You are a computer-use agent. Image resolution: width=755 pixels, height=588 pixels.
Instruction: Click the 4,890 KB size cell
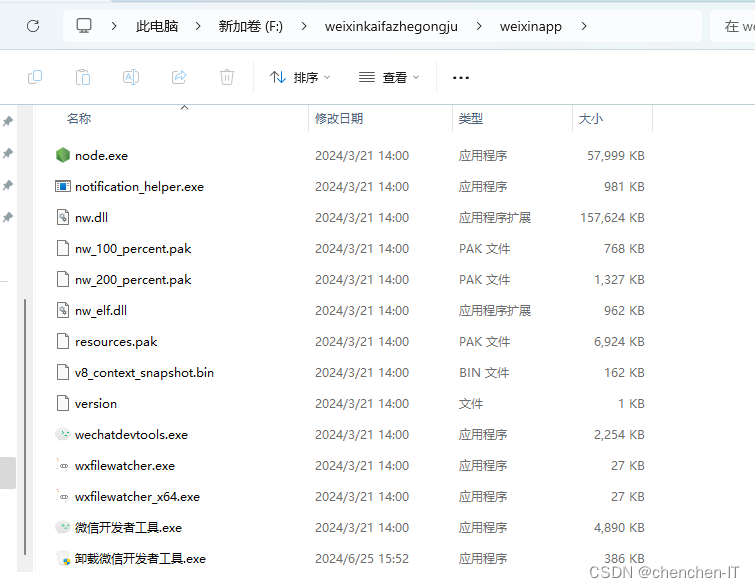tap(619, 527)
